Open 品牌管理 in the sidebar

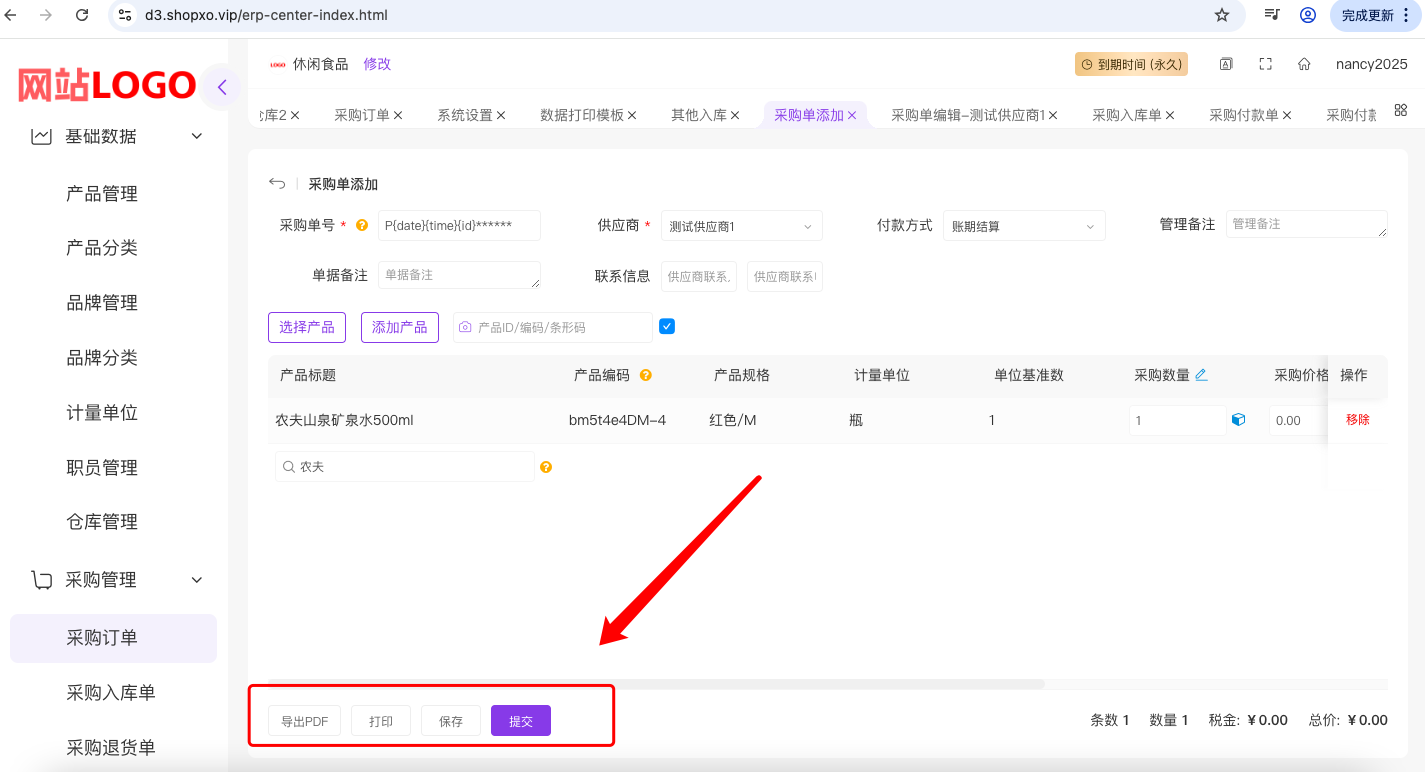click(x=102, y=303)
